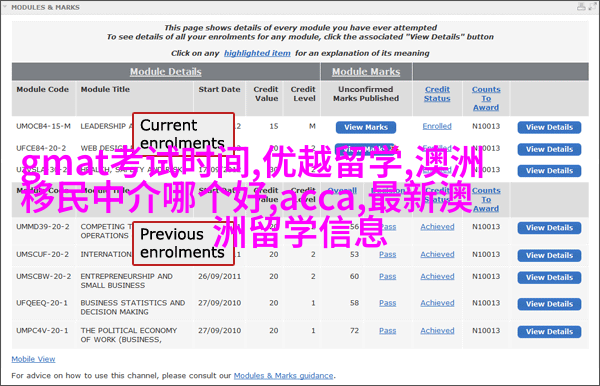Click the 'Module Code' column header in current enrolments
Viewport: 600px width, 386px height.
(42, 89)
